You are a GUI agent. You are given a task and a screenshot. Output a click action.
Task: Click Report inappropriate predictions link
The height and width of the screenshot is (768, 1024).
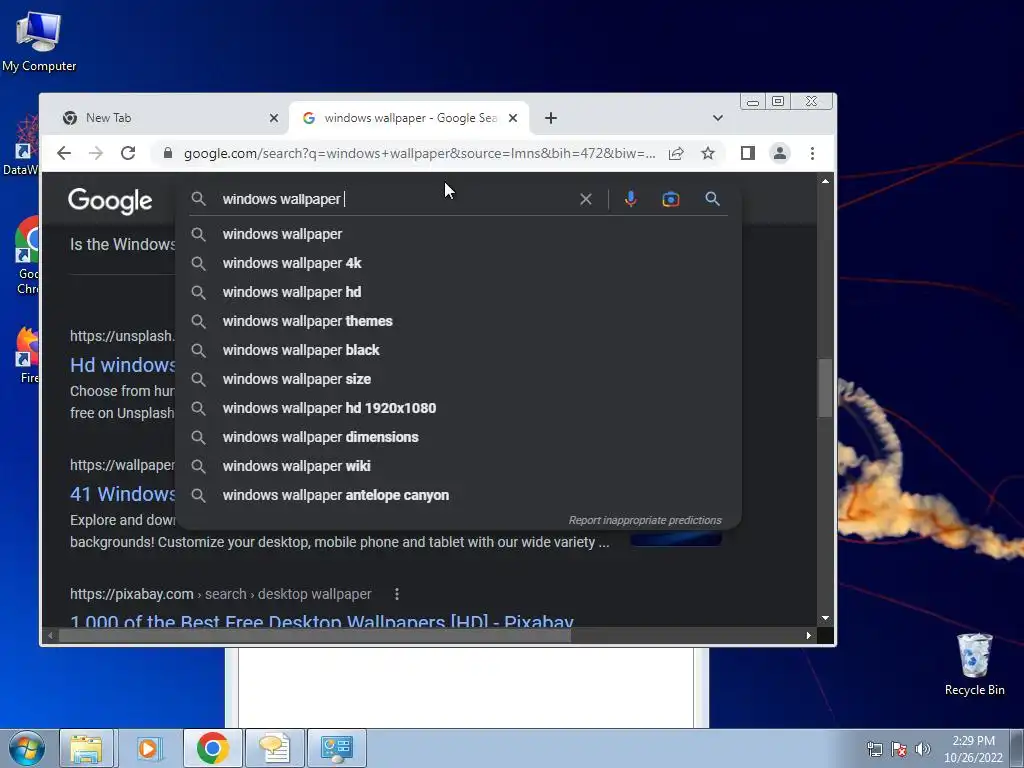click(x=645, y=520)
